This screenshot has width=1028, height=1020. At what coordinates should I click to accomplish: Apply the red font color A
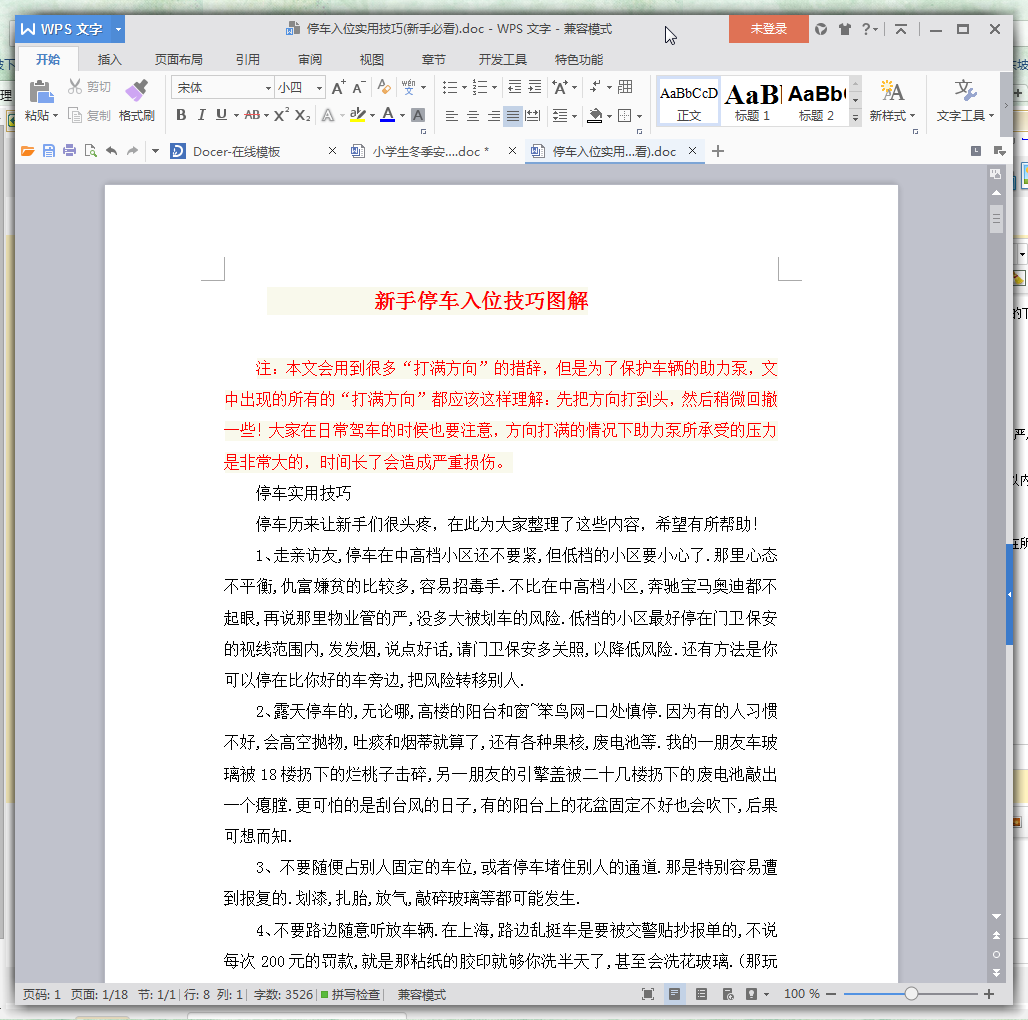387,115
